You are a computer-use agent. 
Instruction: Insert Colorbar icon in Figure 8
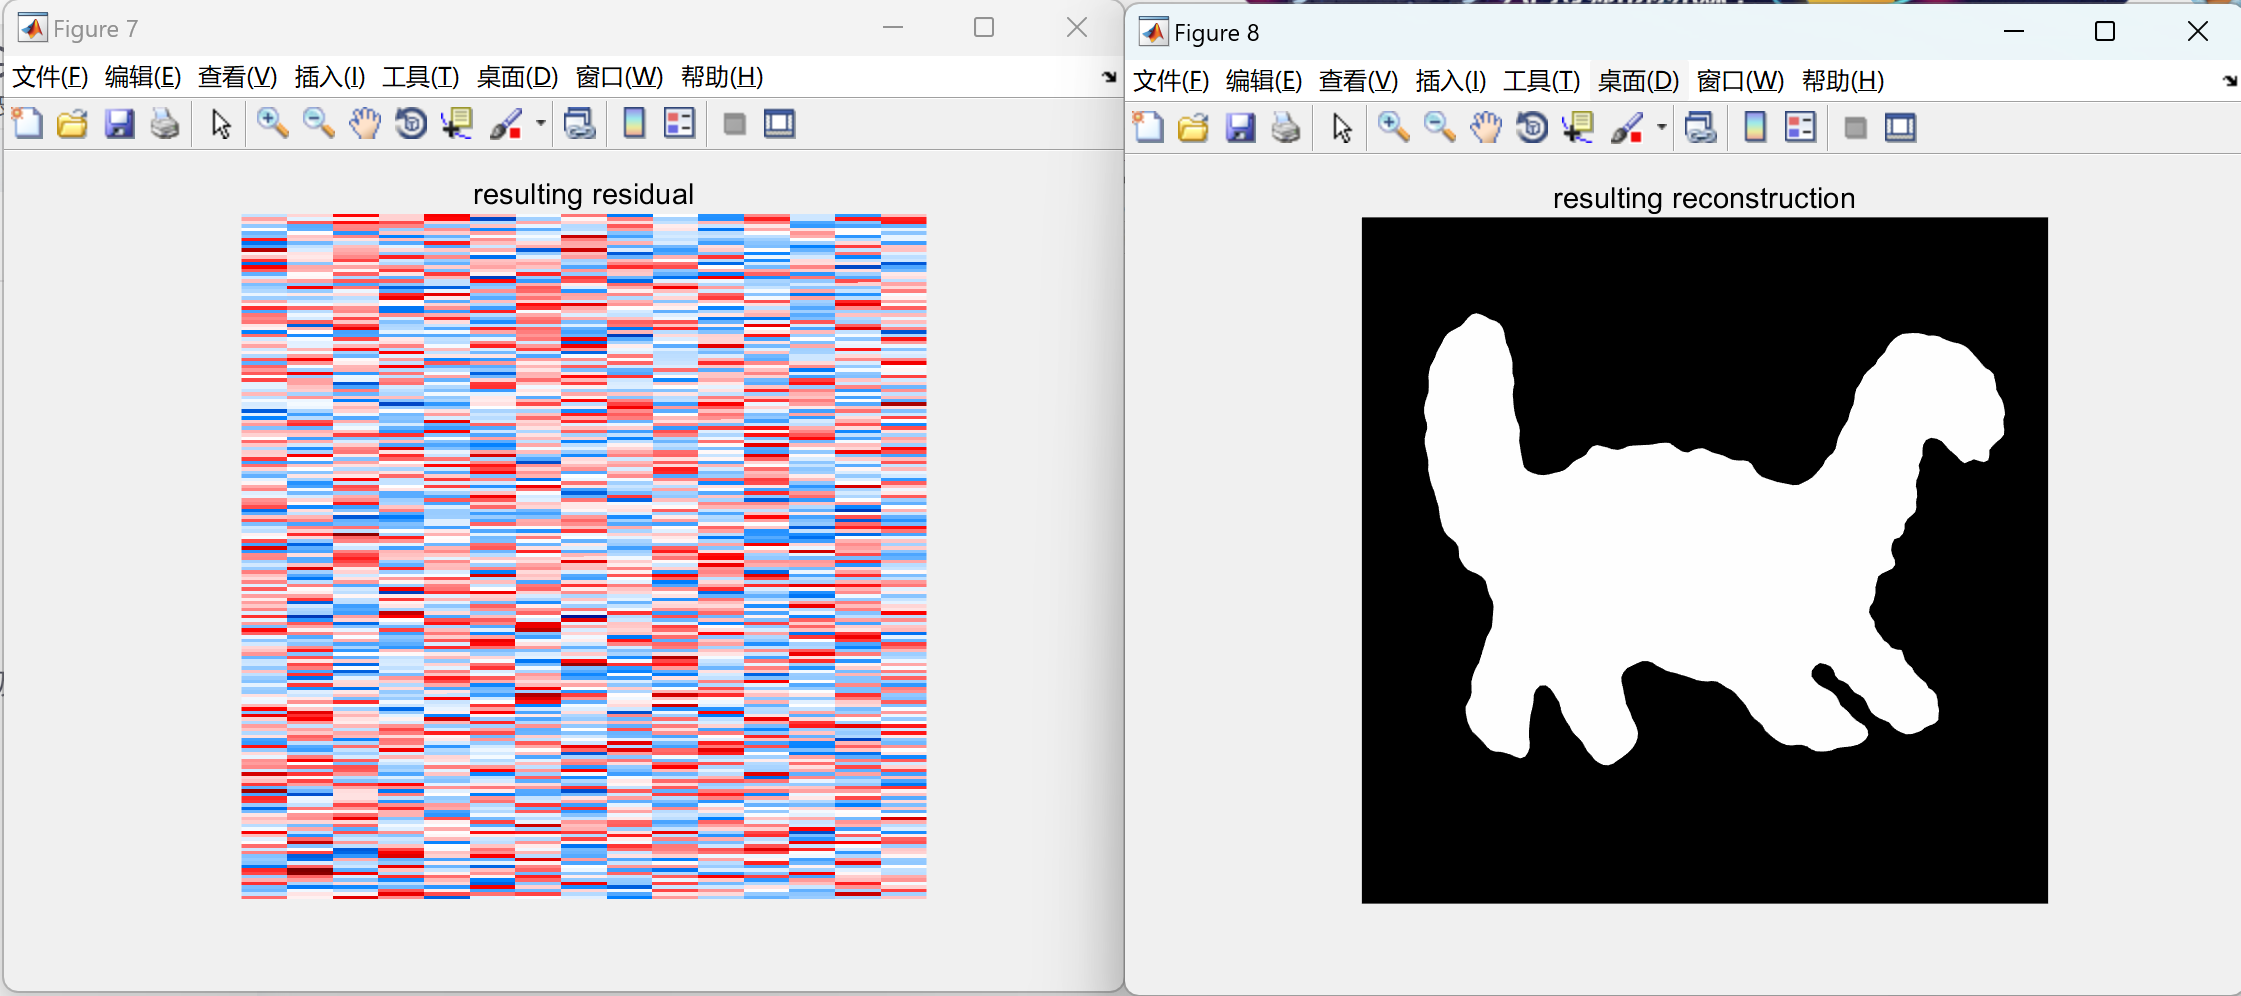pos(1755,128)
